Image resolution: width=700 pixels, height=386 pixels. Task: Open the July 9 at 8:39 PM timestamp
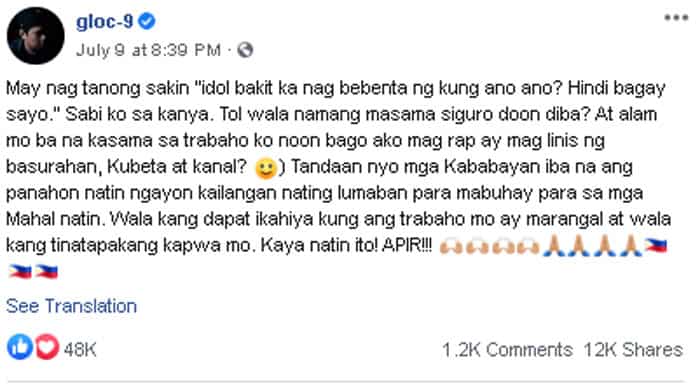point(148,50)
